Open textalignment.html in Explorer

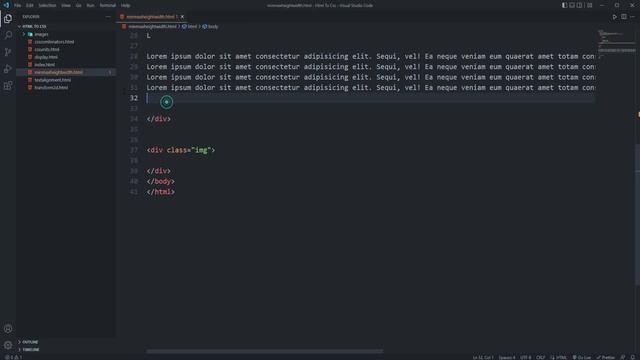click(x=53, y=80)
